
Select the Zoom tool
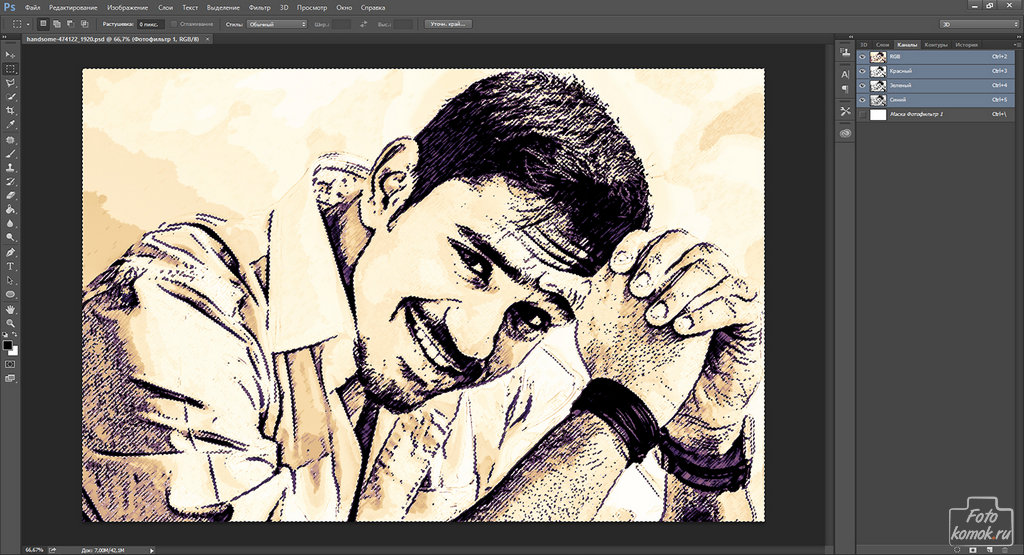coord(10,323)
